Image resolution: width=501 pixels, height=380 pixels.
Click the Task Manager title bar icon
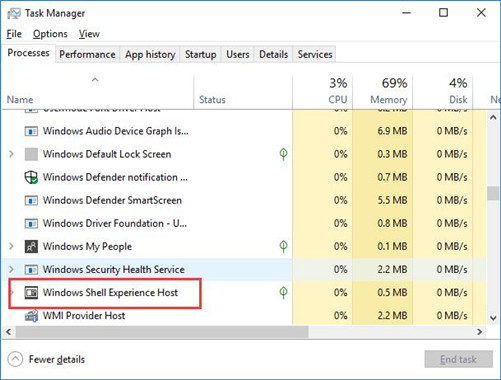[x=13, y=13]
